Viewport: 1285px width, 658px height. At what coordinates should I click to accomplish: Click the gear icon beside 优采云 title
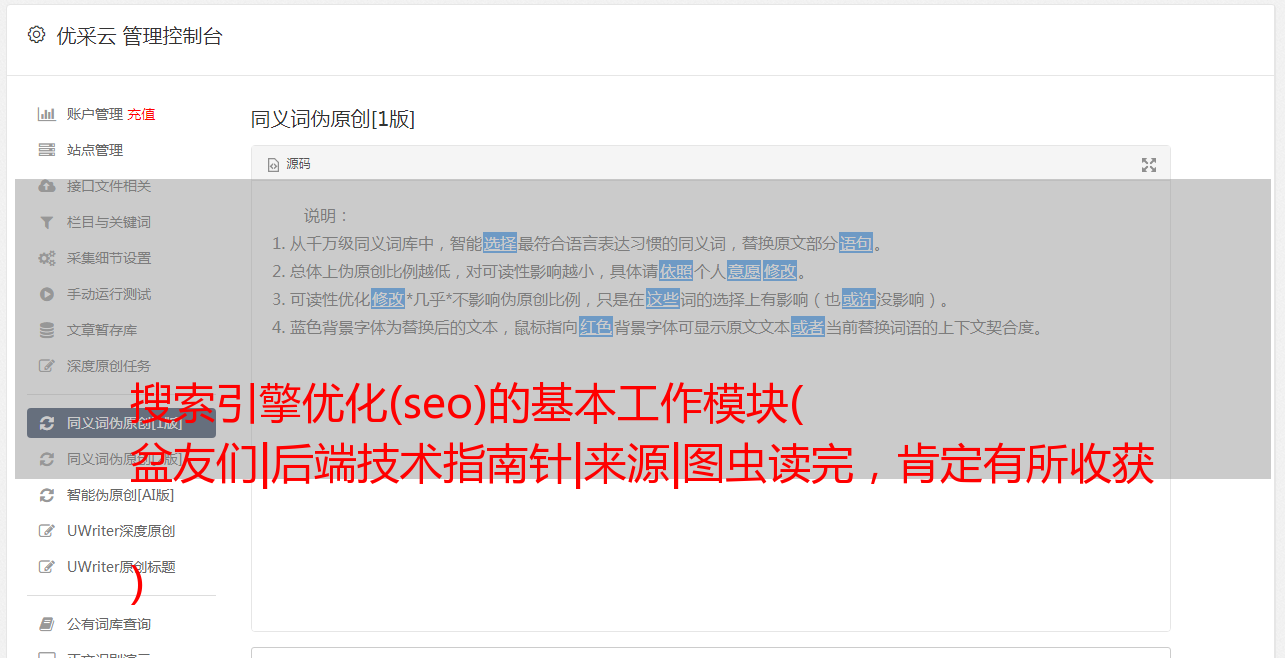coord(36,35)
